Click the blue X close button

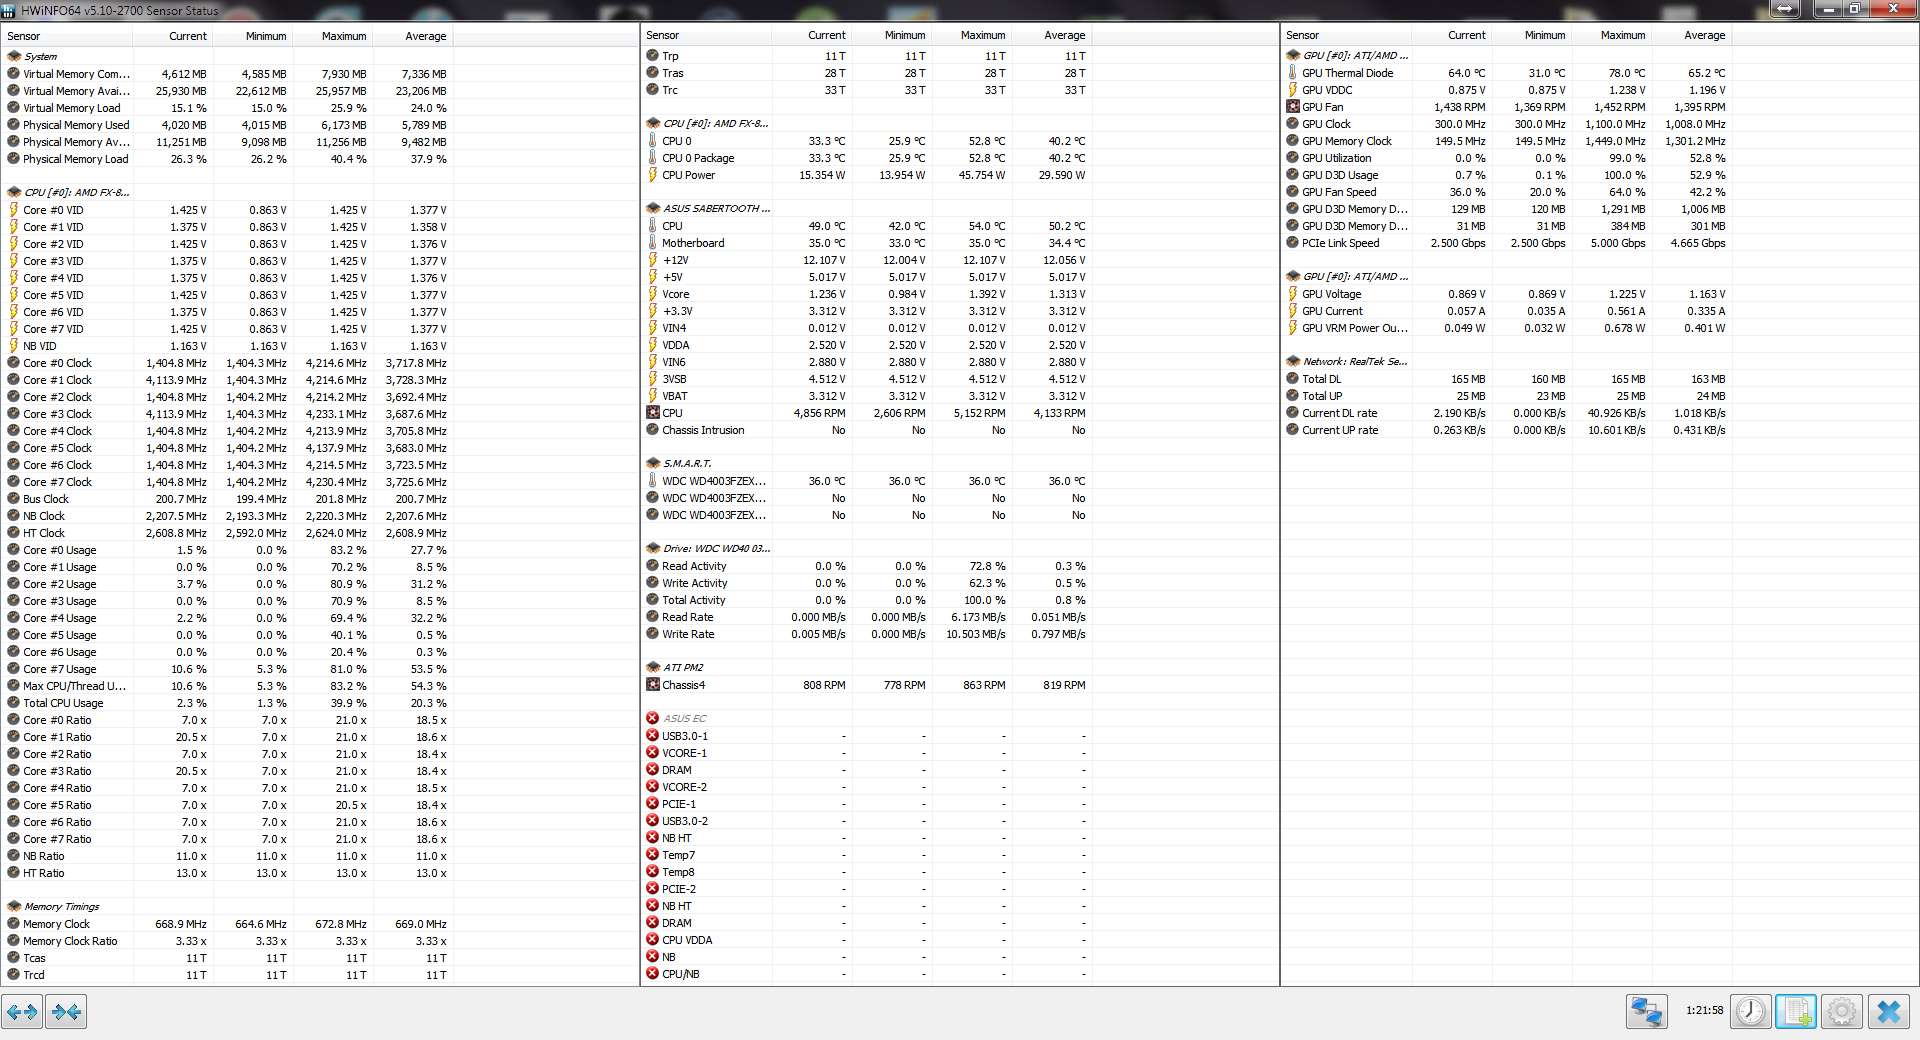[x=1888, y=1012]
